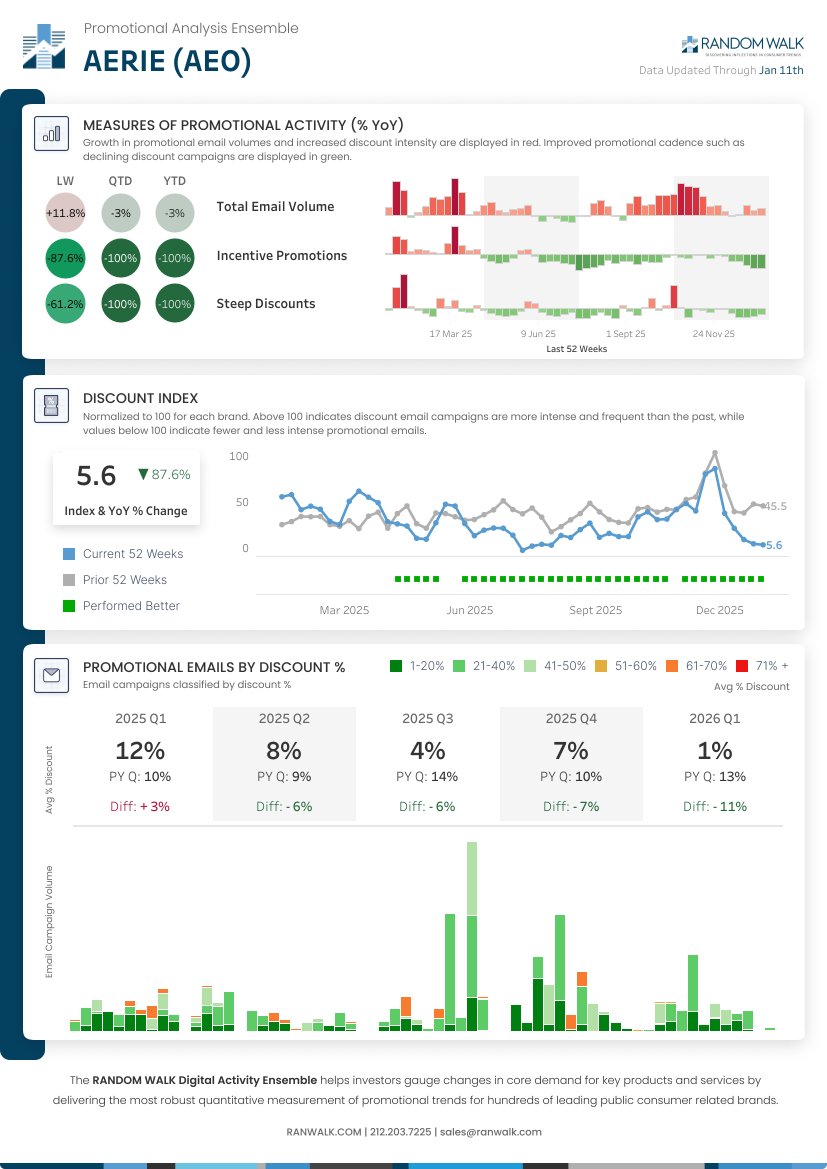Click the 61-70% orange legend swatch
Screen dimensions: 827x1169
(672, 666)
